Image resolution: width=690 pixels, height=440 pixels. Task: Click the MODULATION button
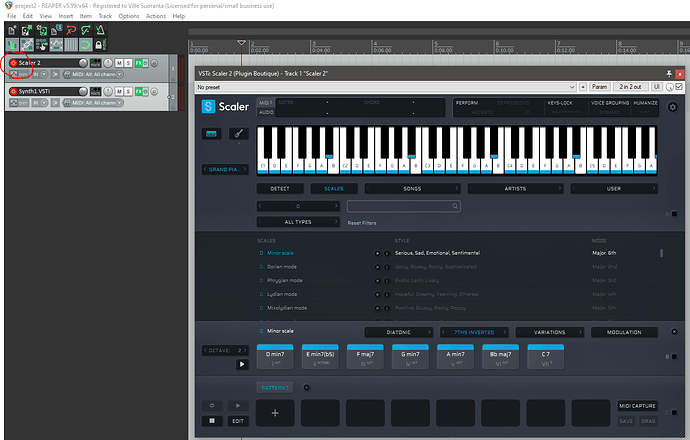(x=624, y=332)
